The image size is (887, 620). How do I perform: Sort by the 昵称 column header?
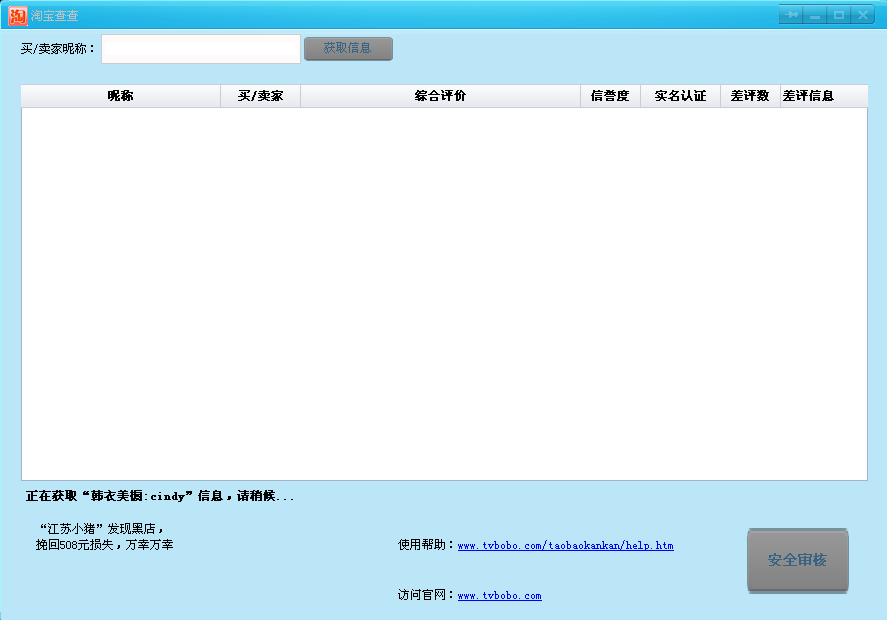pos(120,96)
